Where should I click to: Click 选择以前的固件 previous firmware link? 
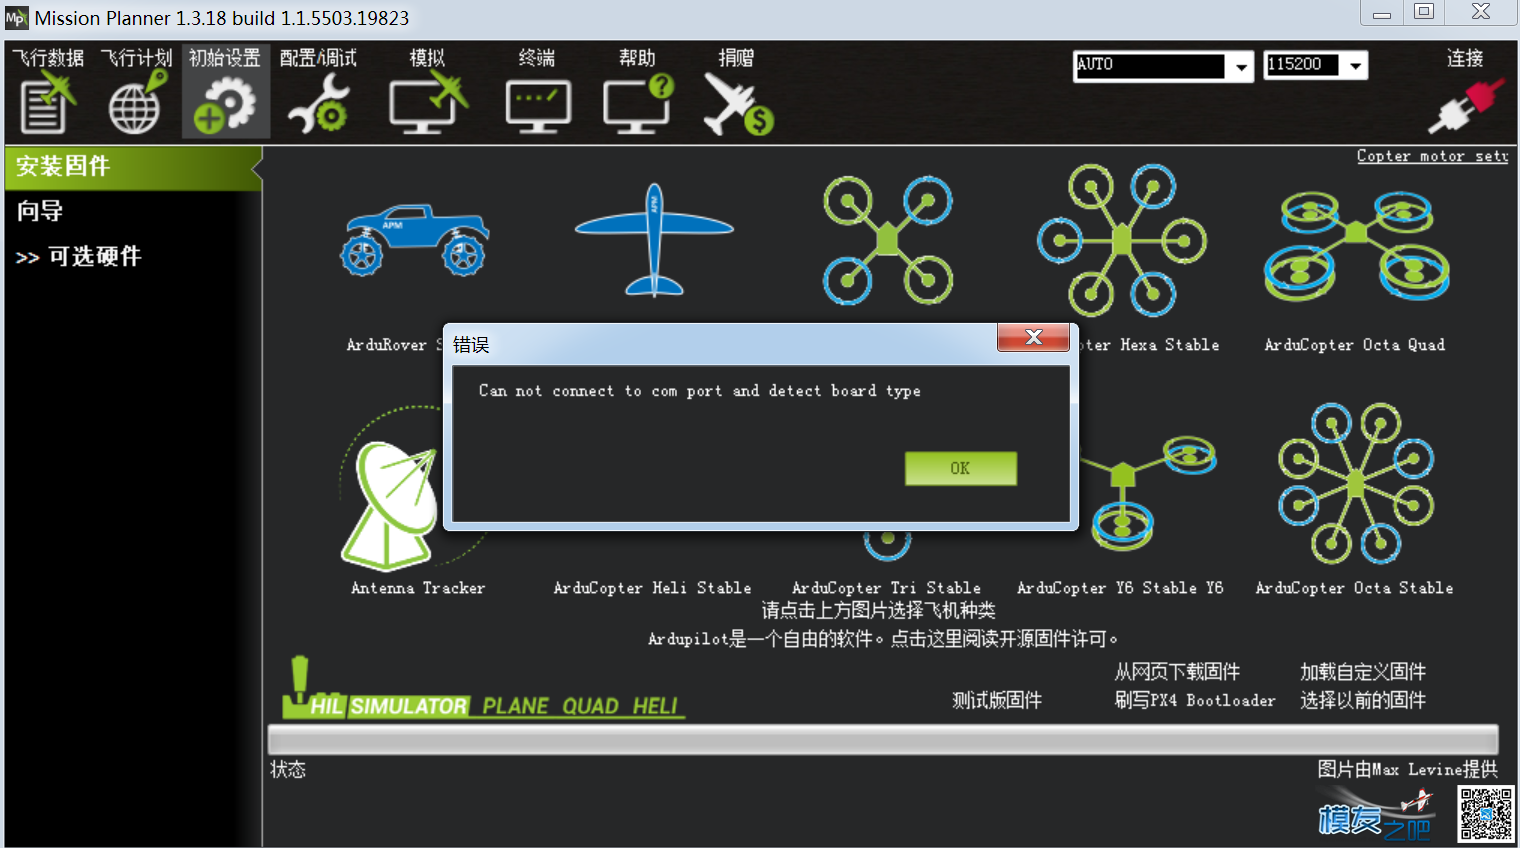(1362, 700)
